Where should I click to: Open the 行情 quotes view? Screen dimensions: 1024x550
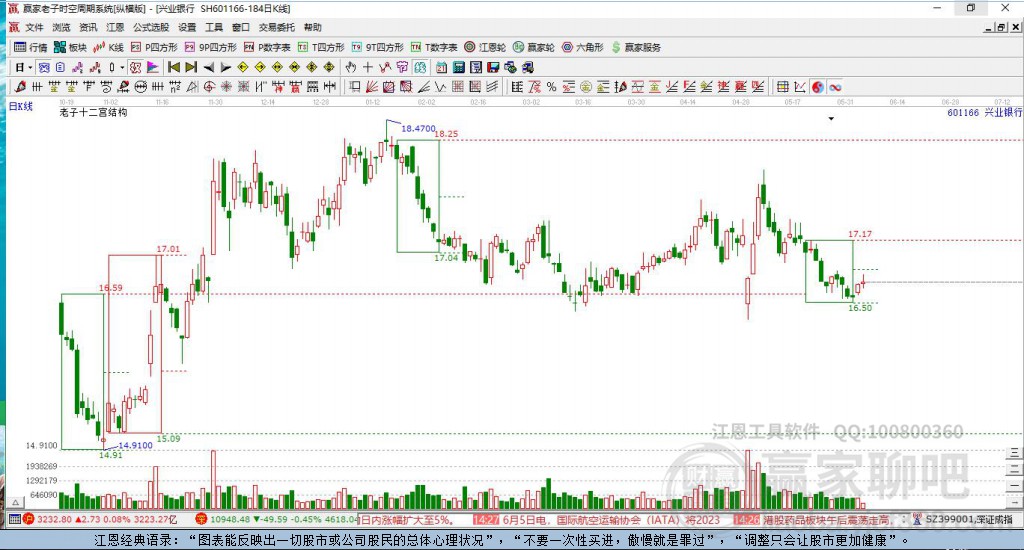[31, 47]
